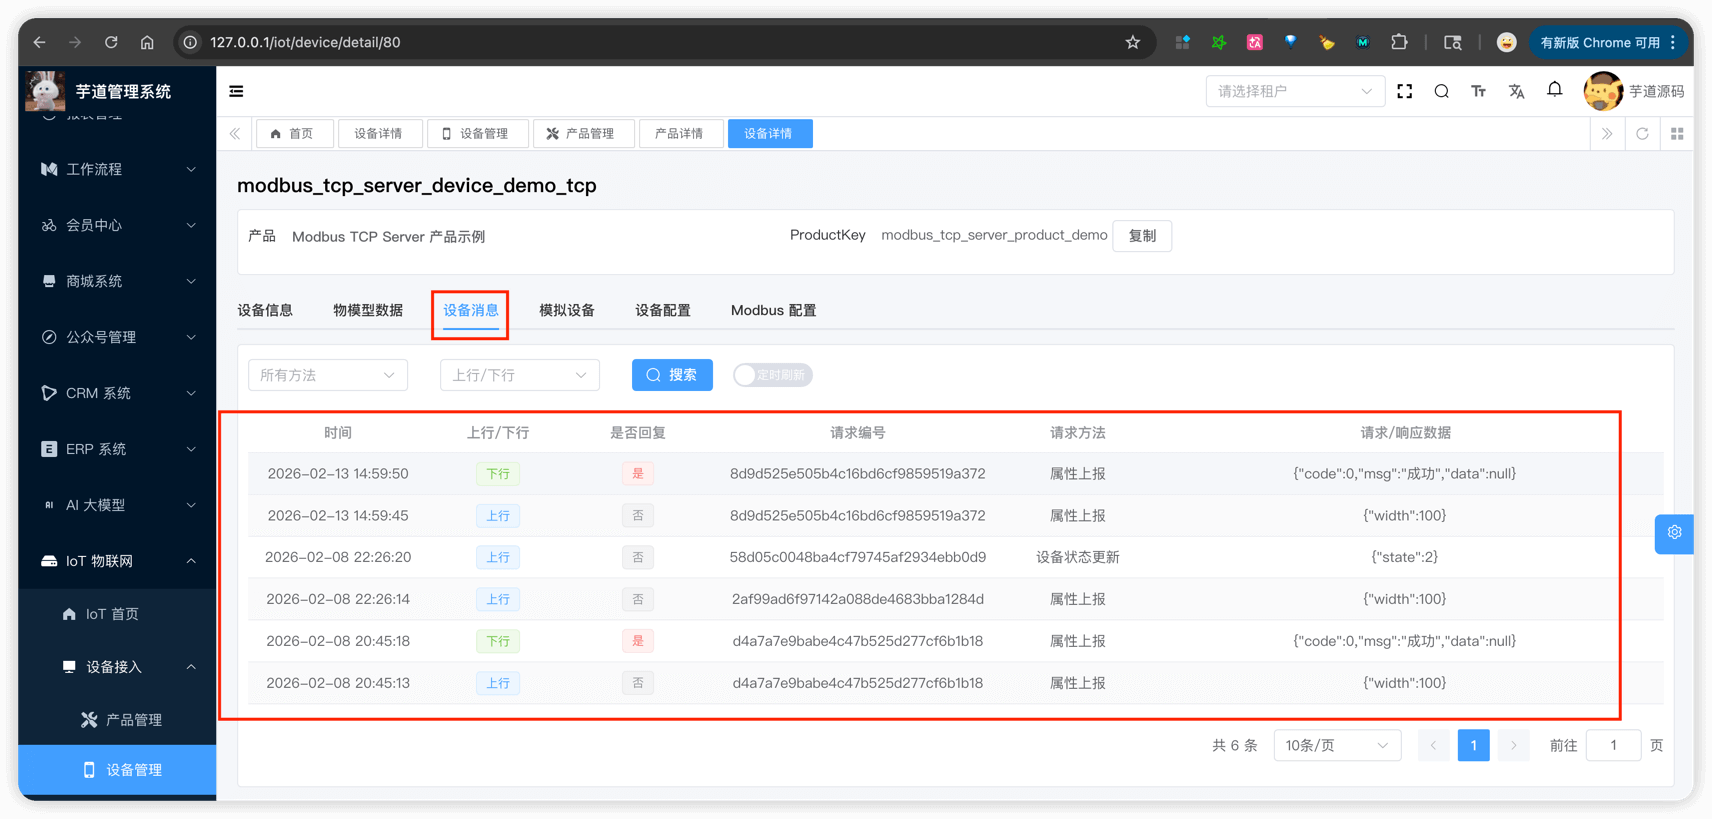Open the 10条/页 page size dropdown
Image resolution: width=1712 pixels, height=819 pixels.
tap(1336, 745)
